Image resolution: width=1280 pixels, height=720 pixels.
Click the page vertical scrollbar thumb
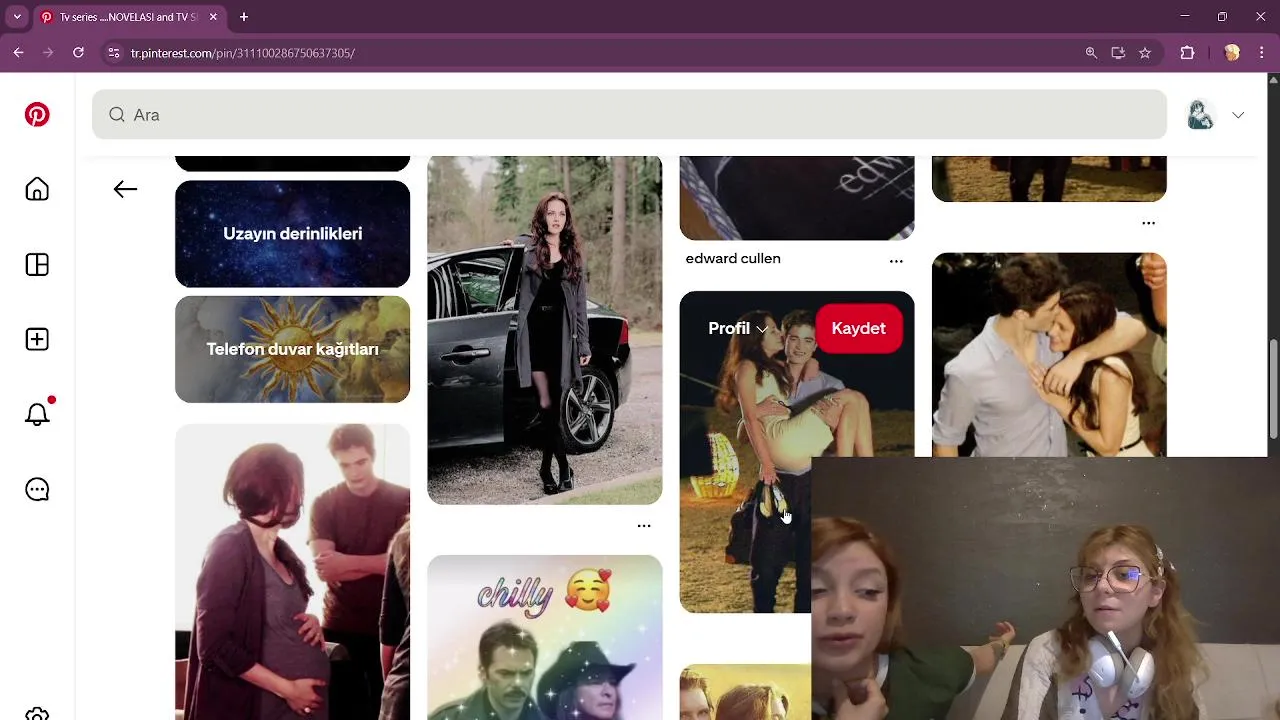click(1273, 390)
